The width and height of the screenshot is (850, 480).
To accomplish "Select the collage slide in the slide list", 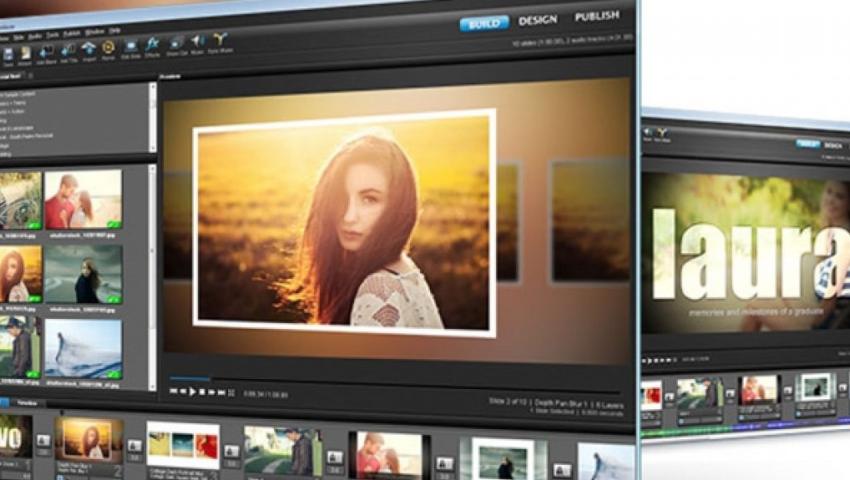I will point(183,446).
